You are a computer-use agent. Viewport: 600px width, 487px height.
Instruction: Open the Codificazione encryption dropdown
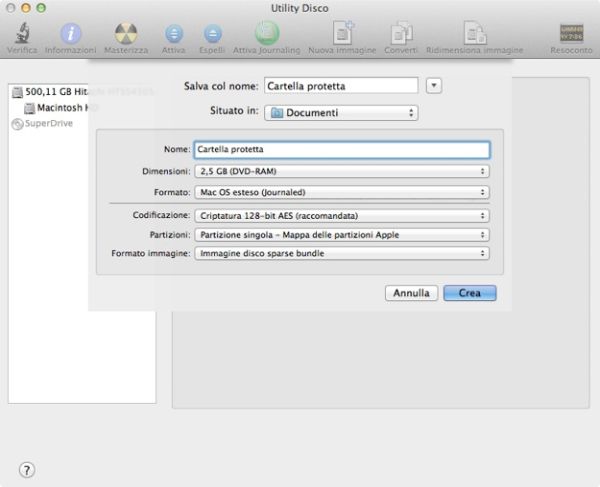(x=341, y=215)
